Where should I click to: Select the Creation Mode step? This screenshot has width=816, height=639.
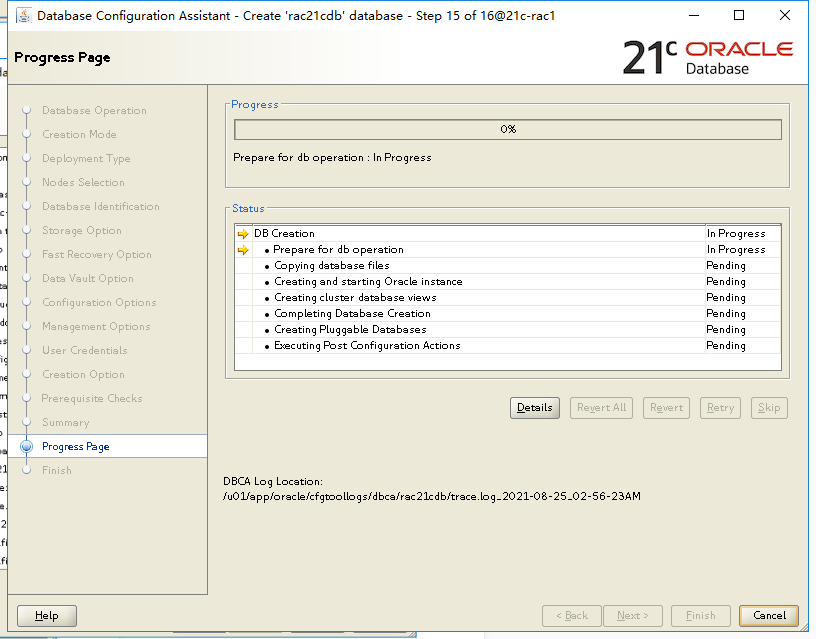79,134
